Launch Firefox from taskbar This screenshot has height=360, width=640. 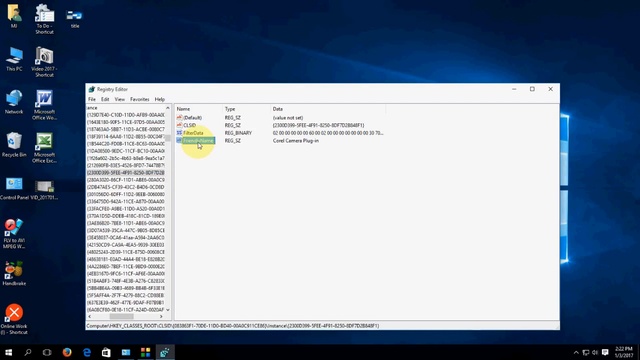pyautogui.click(x=67, y=352)
